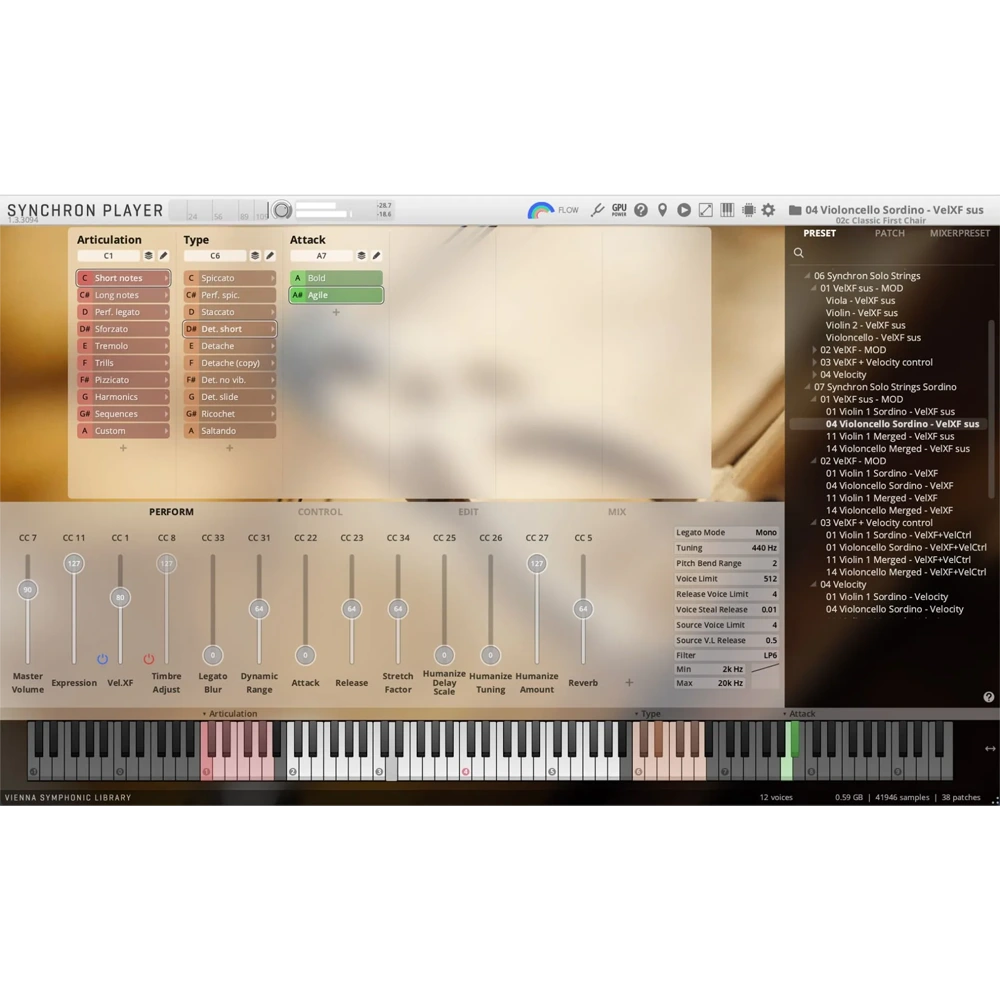Image resolution: width=1000 pixels, height=1000 pixels.
Task: Click the Attack edit pencil icon
Action: 376,256
